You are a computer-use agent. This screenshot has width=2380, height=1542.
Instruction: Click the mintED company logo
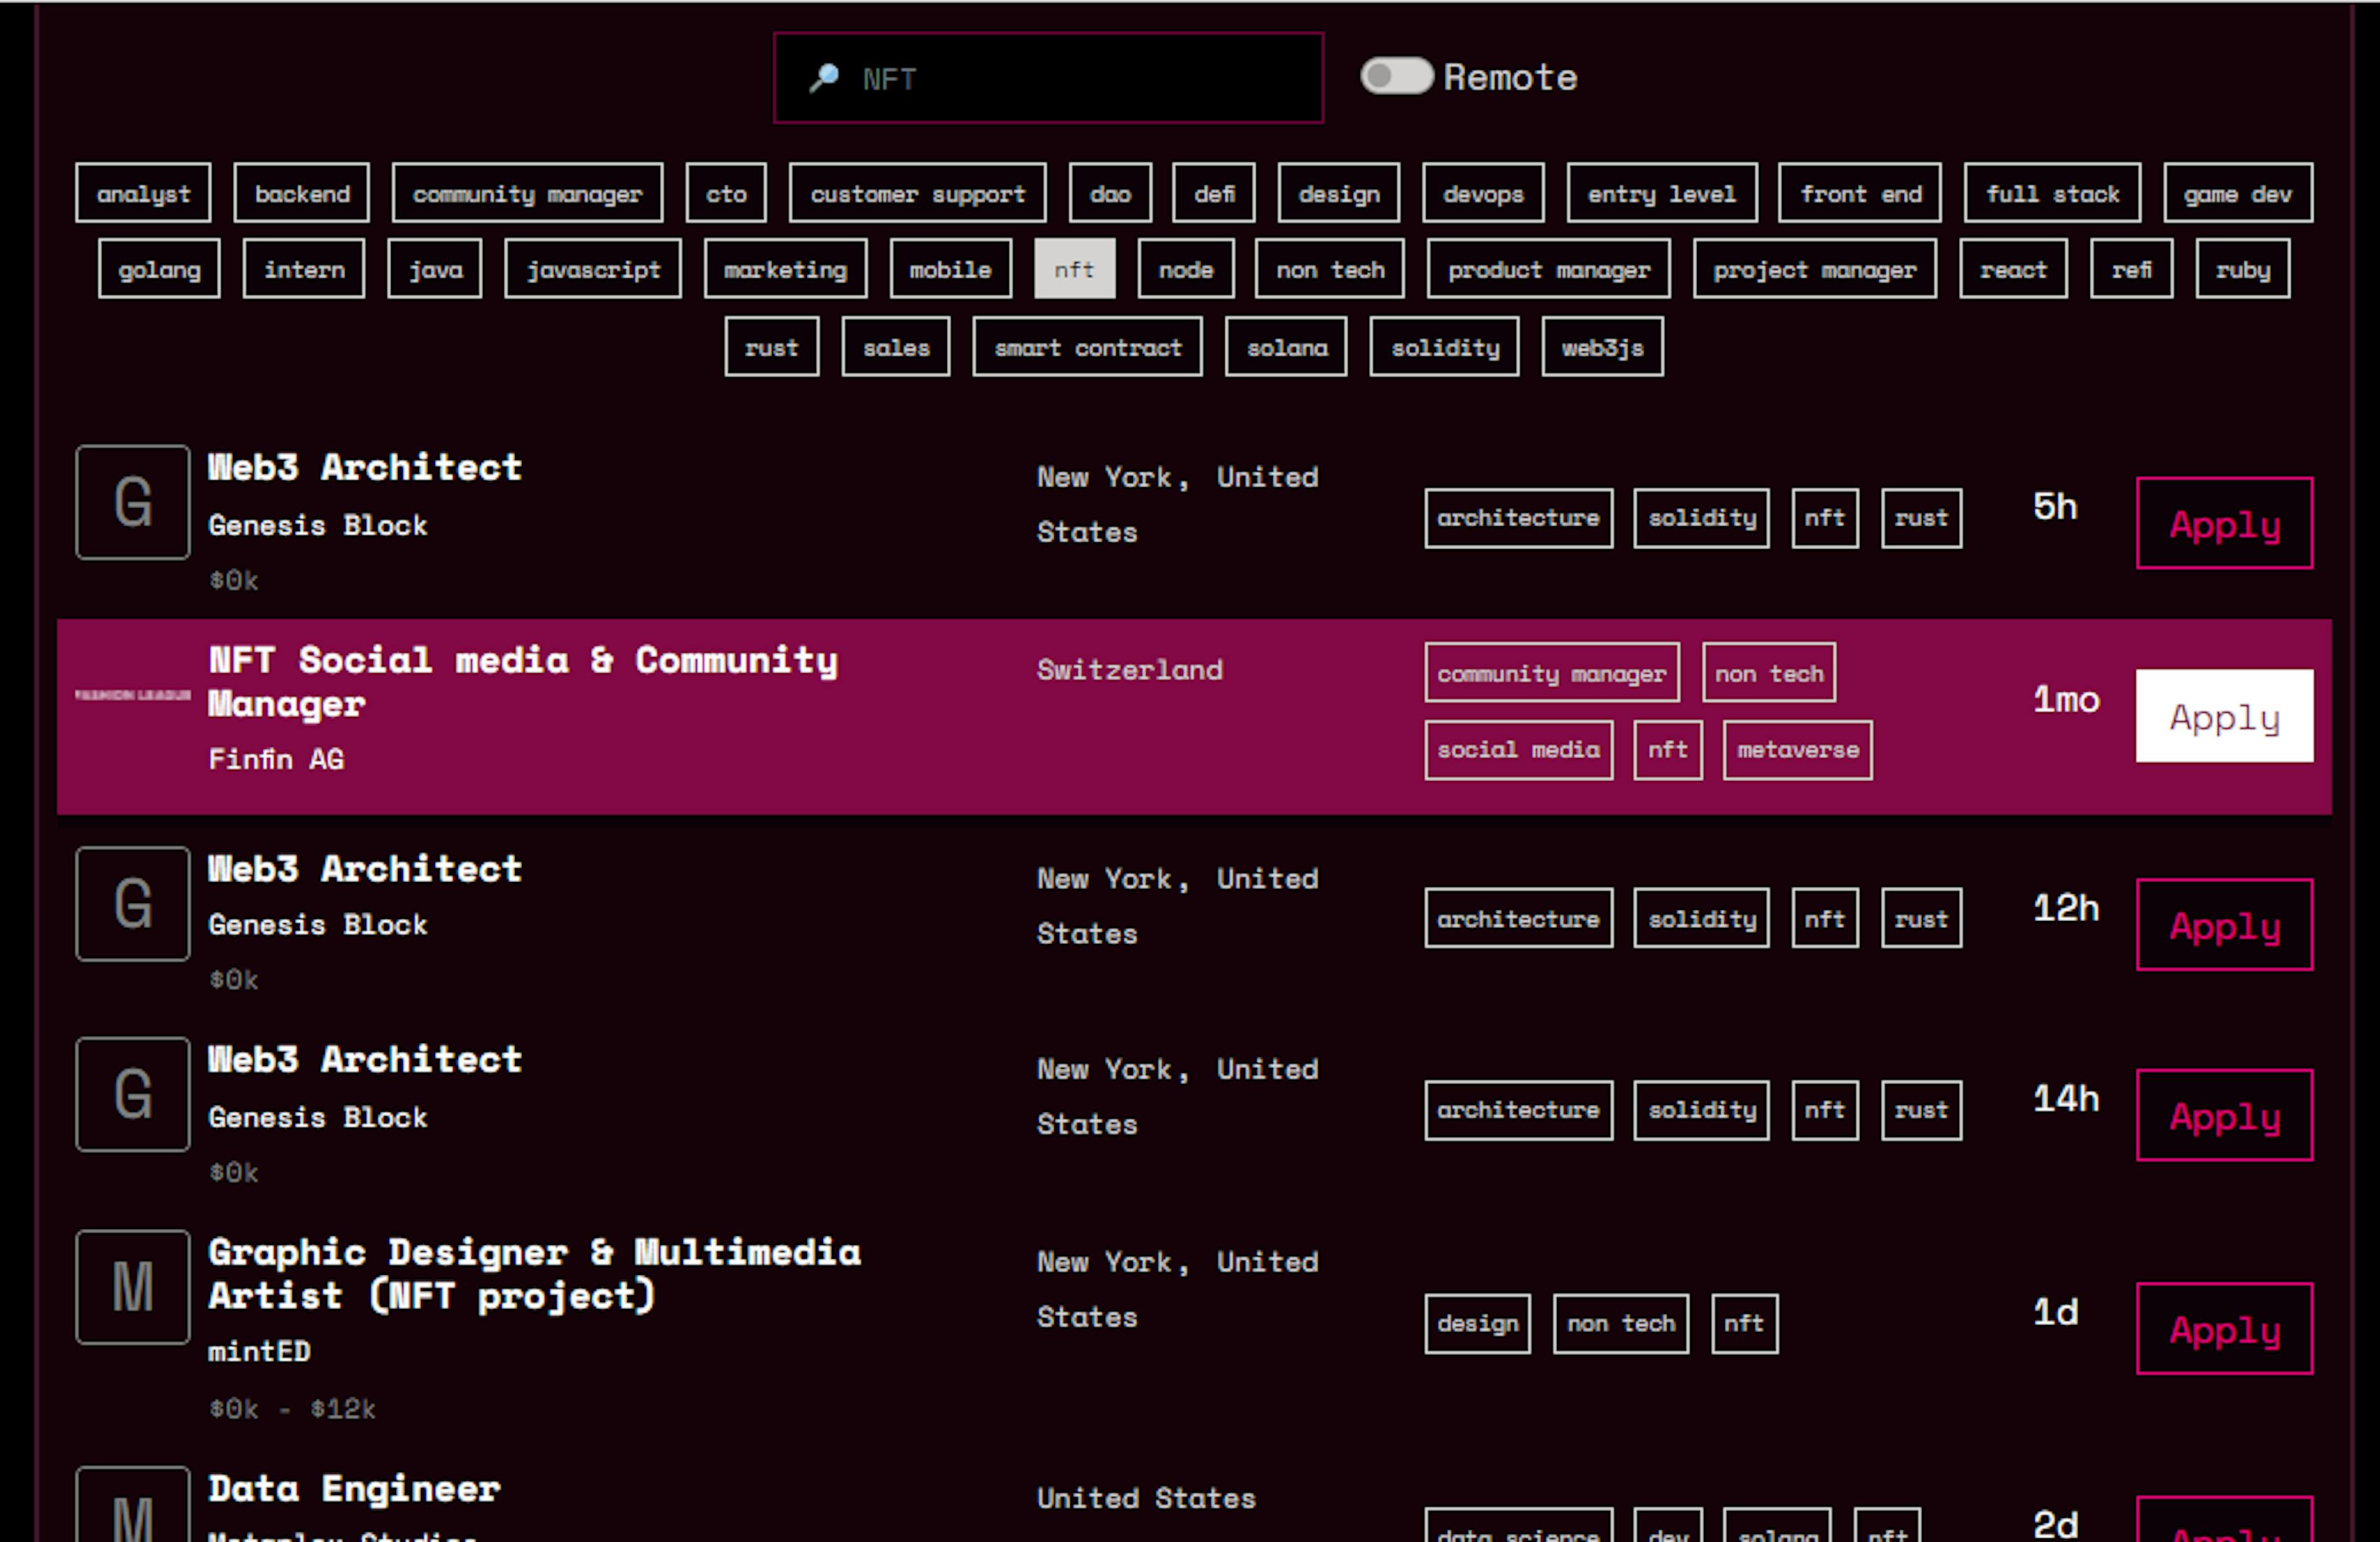(133, 1287)
